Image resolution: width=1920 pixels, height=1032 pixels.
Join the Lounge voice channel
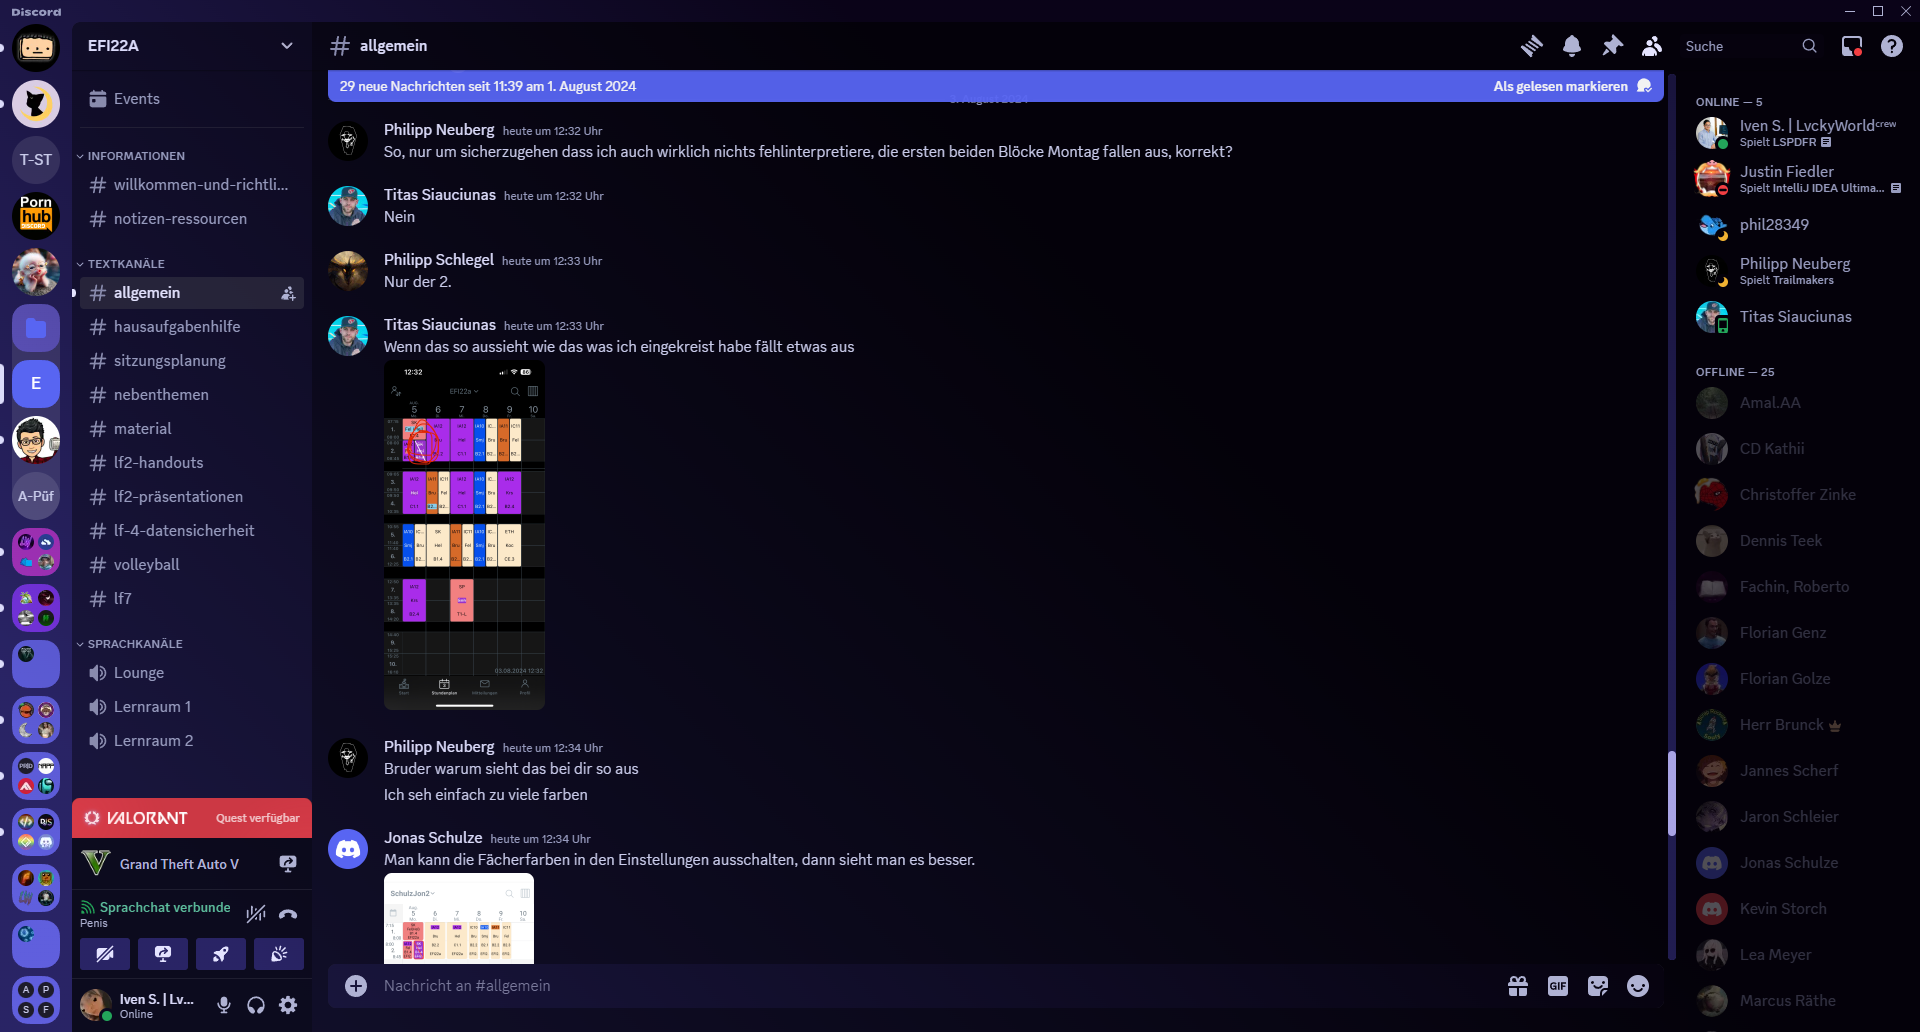(x=139, y=673)
